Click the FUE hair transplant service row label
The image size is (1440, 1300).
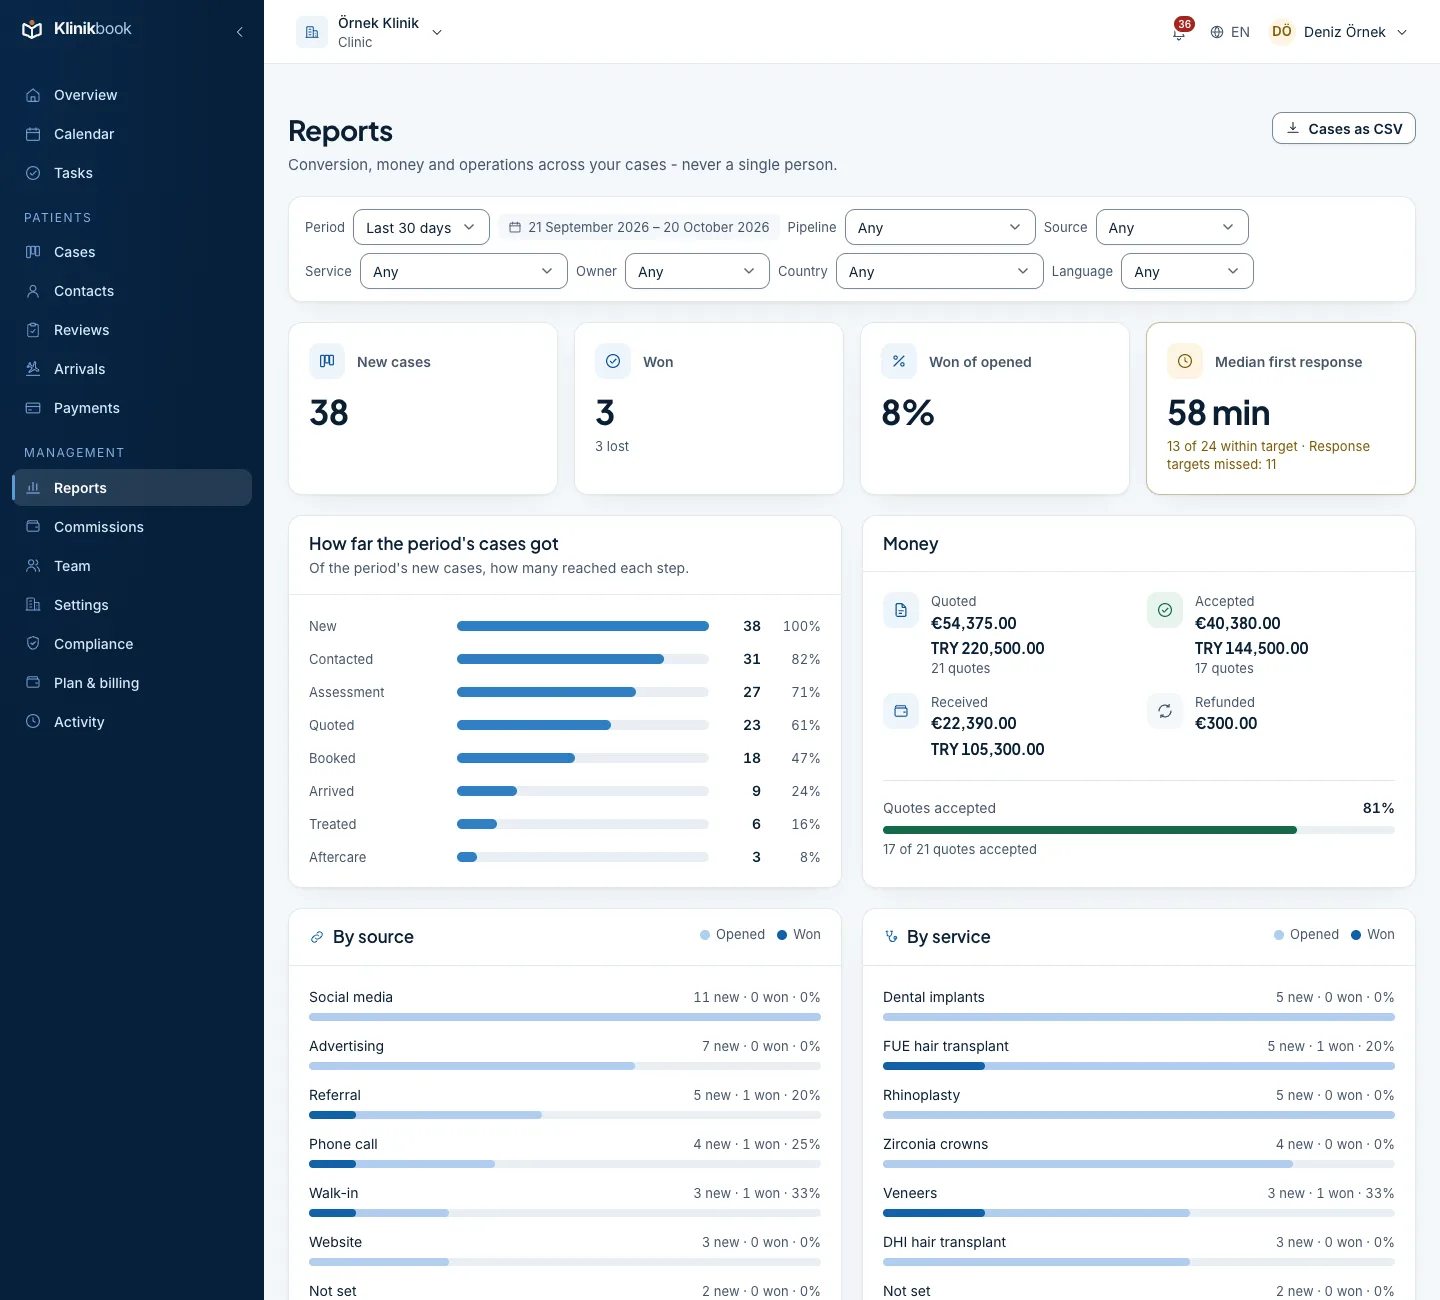[946, 1046]
